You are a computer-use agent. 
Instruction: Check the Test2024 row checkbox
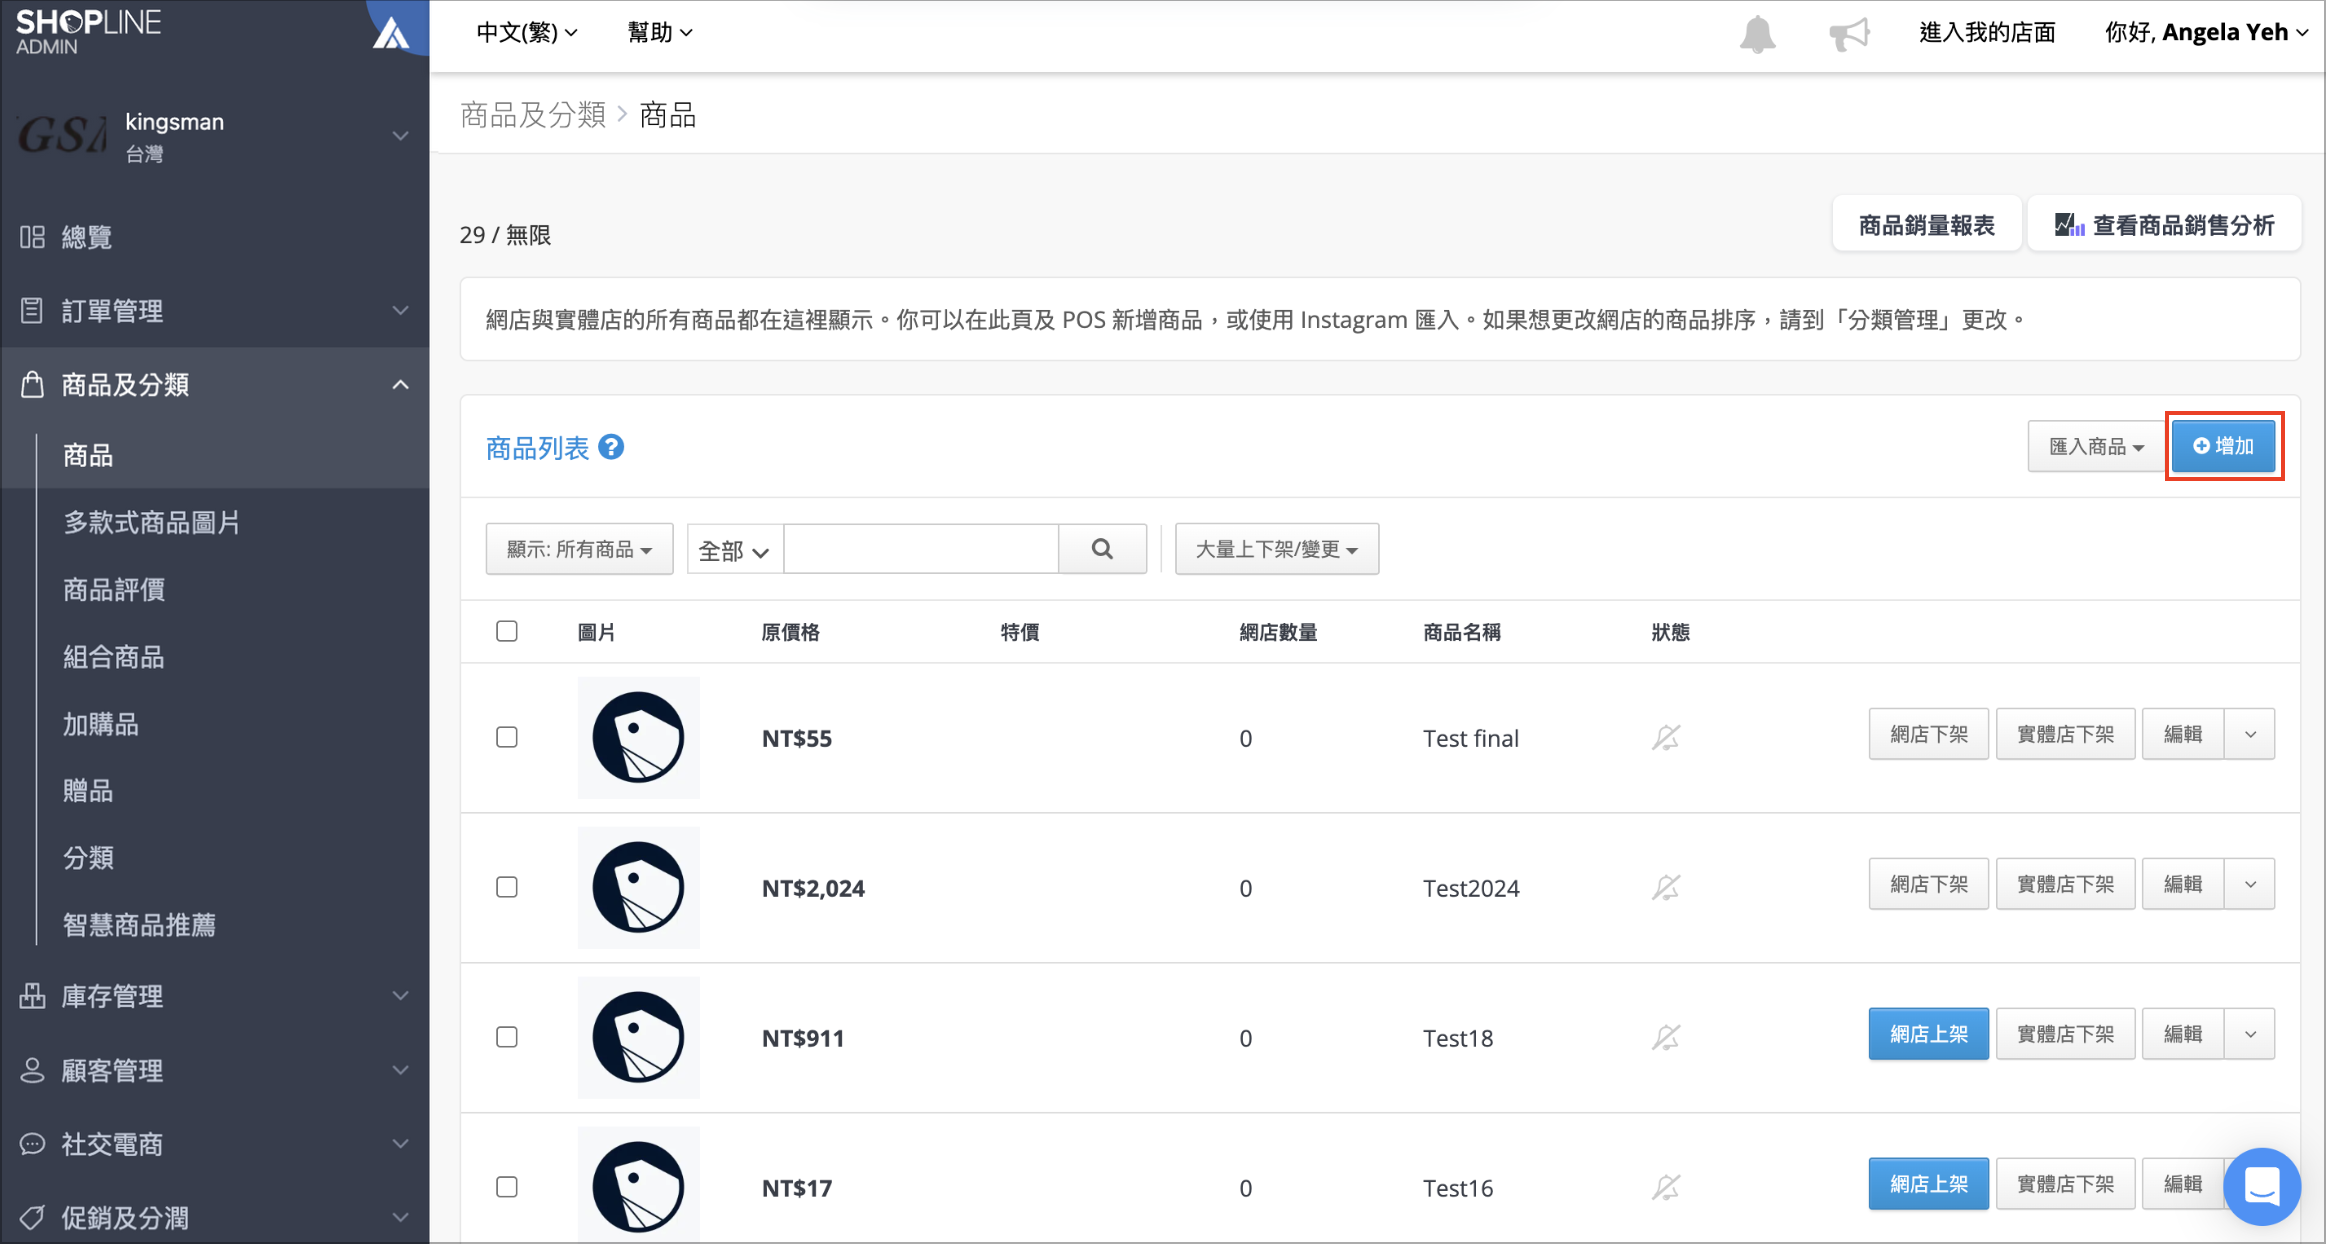coord(507,887)
